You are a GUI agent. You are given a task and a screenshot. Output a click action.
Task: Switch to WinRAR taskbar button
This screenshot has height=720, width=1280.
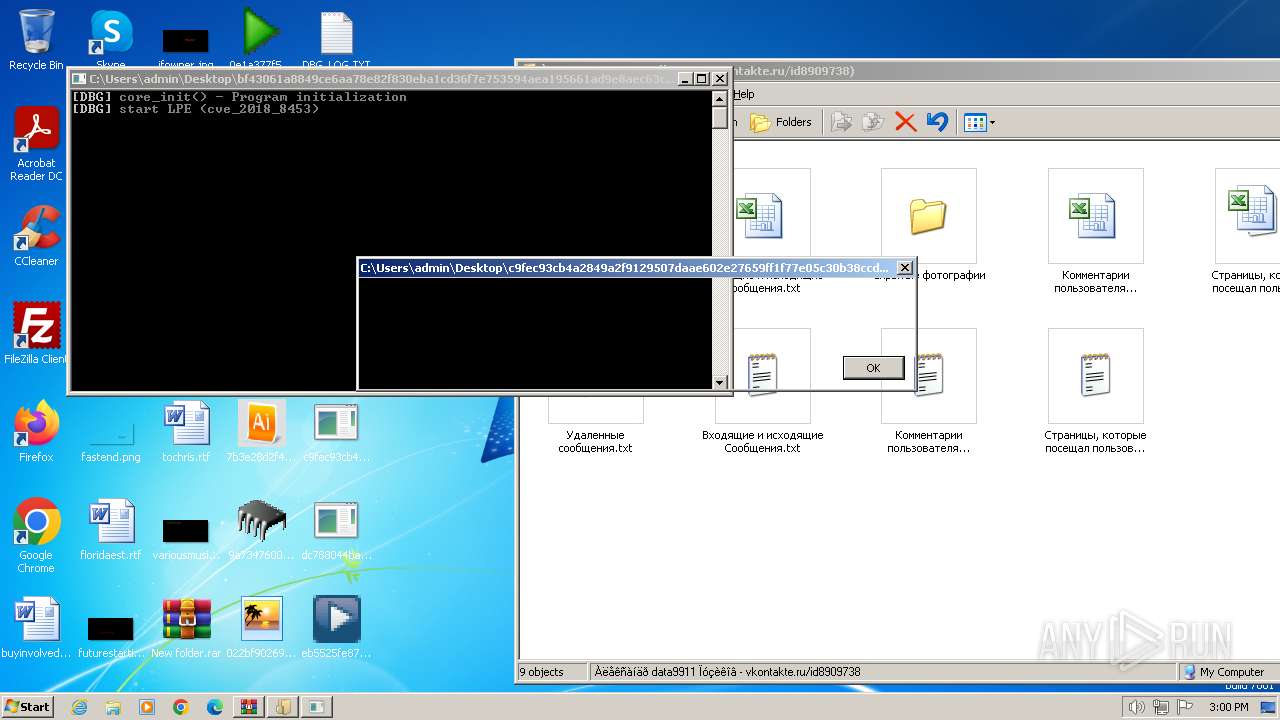pos(249,707)
